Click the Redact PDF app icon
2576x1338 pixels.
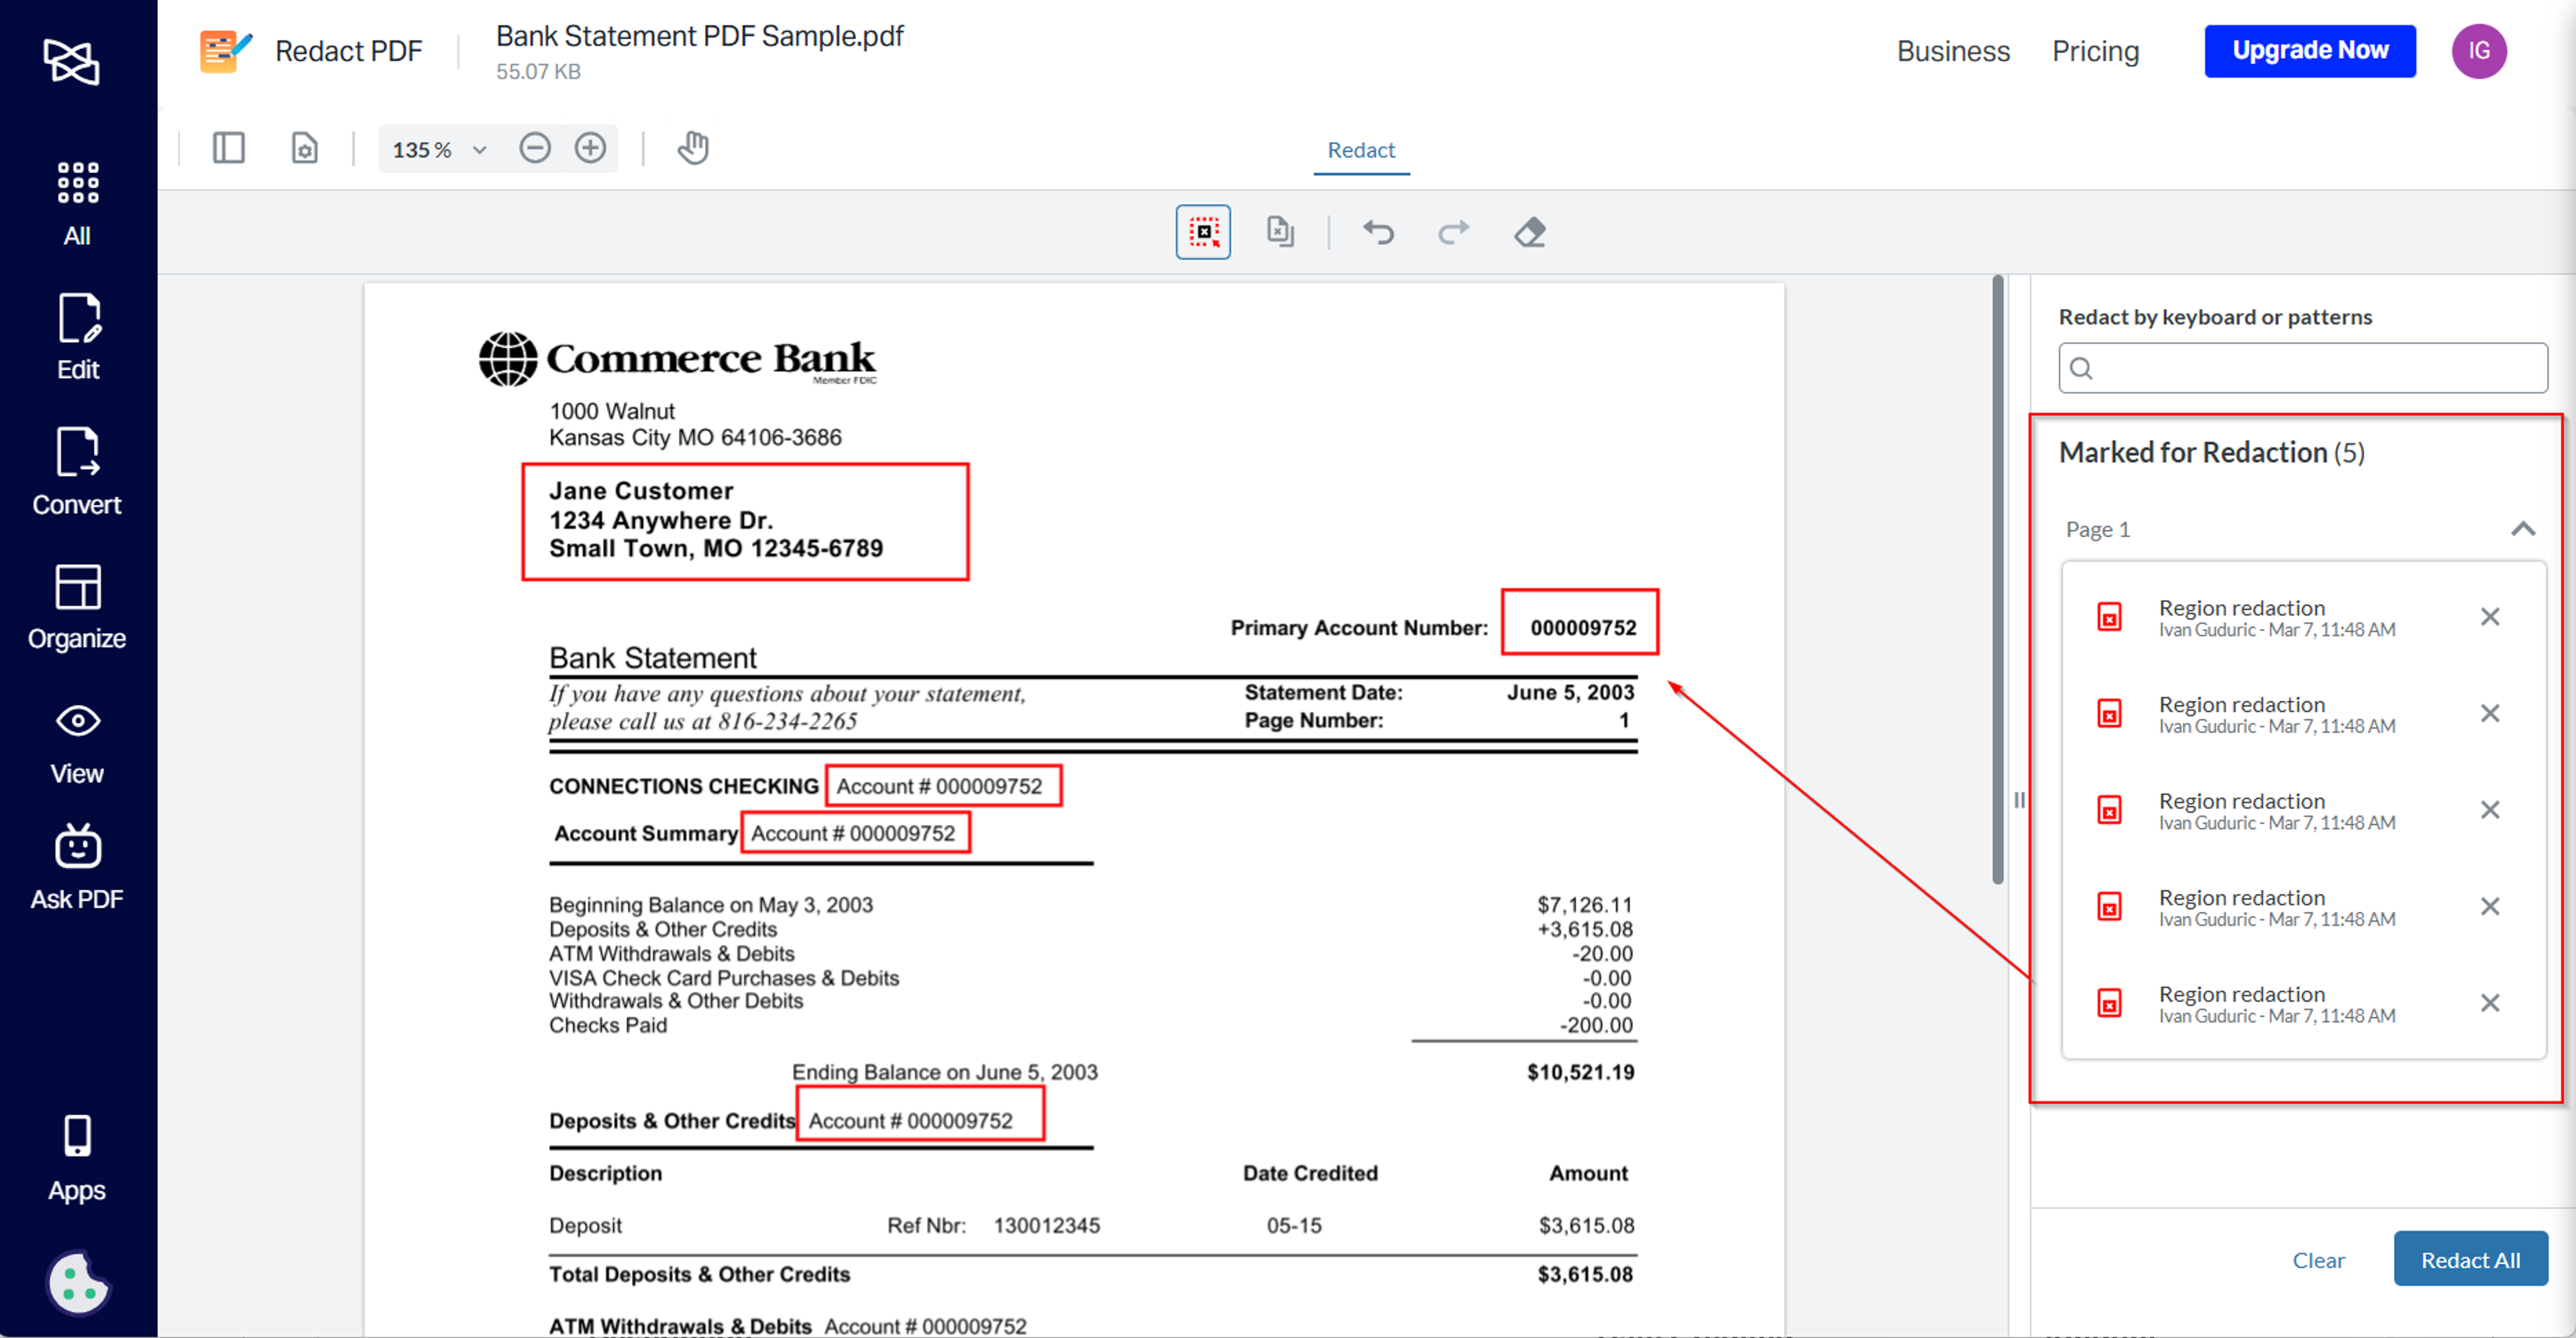pos(226,51)
